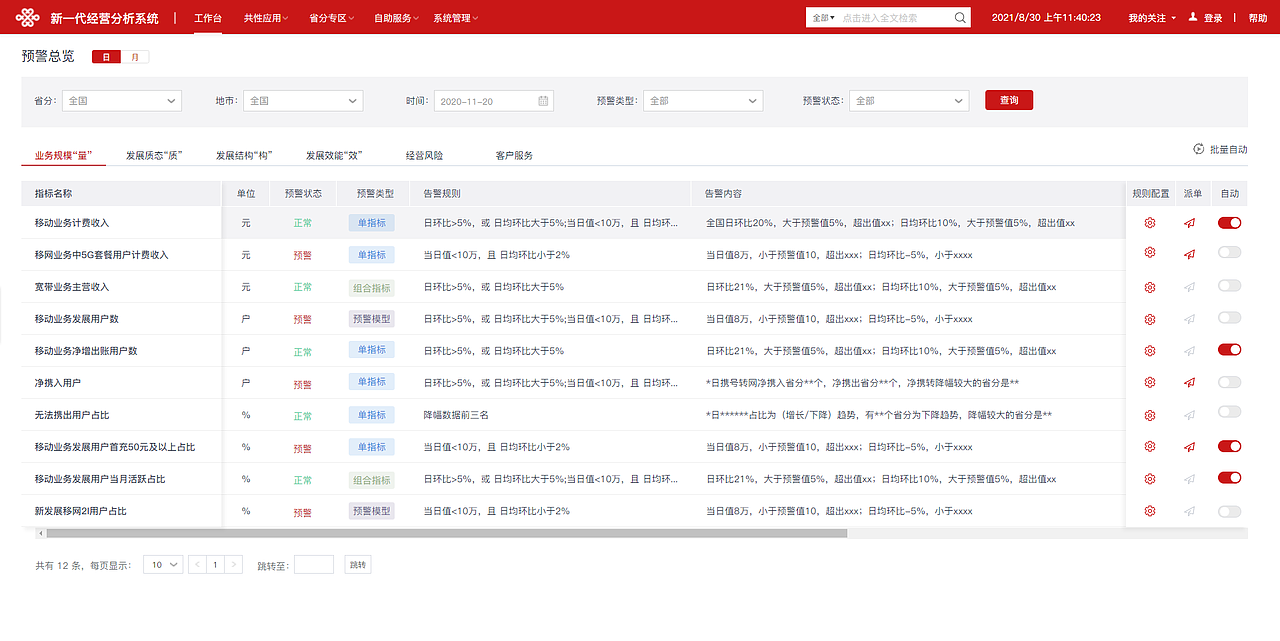Disable auto toggle for 移动业务发展用户首充50元及以上占比
The height and width of the screenshot is (641, 1280).
coord(1229,446)
